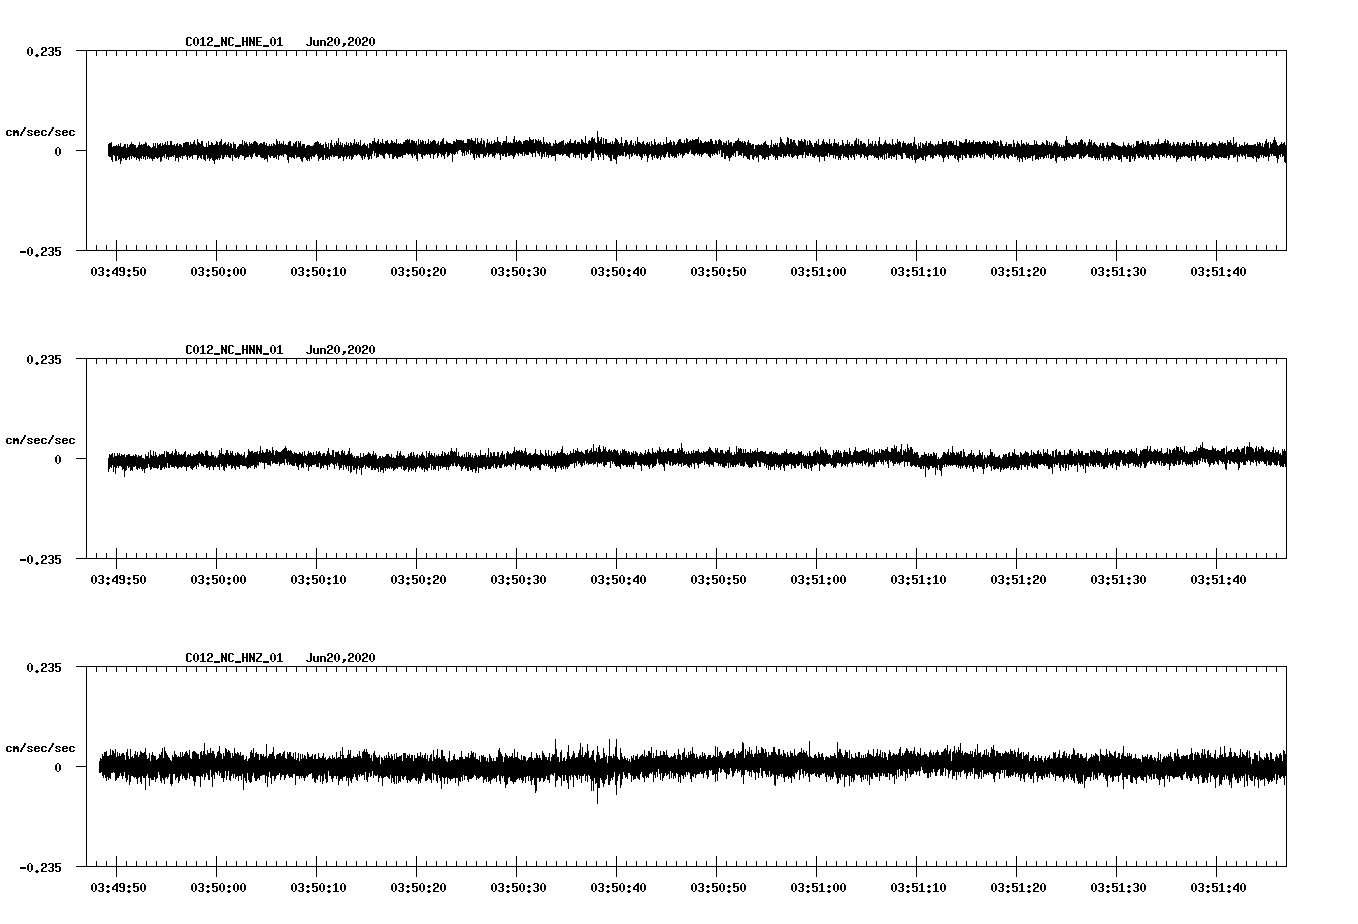Click the 03:51:40 time label under HNZ plot
1358x924 pixels.
pyautogui.click(x=1218, y=888)
